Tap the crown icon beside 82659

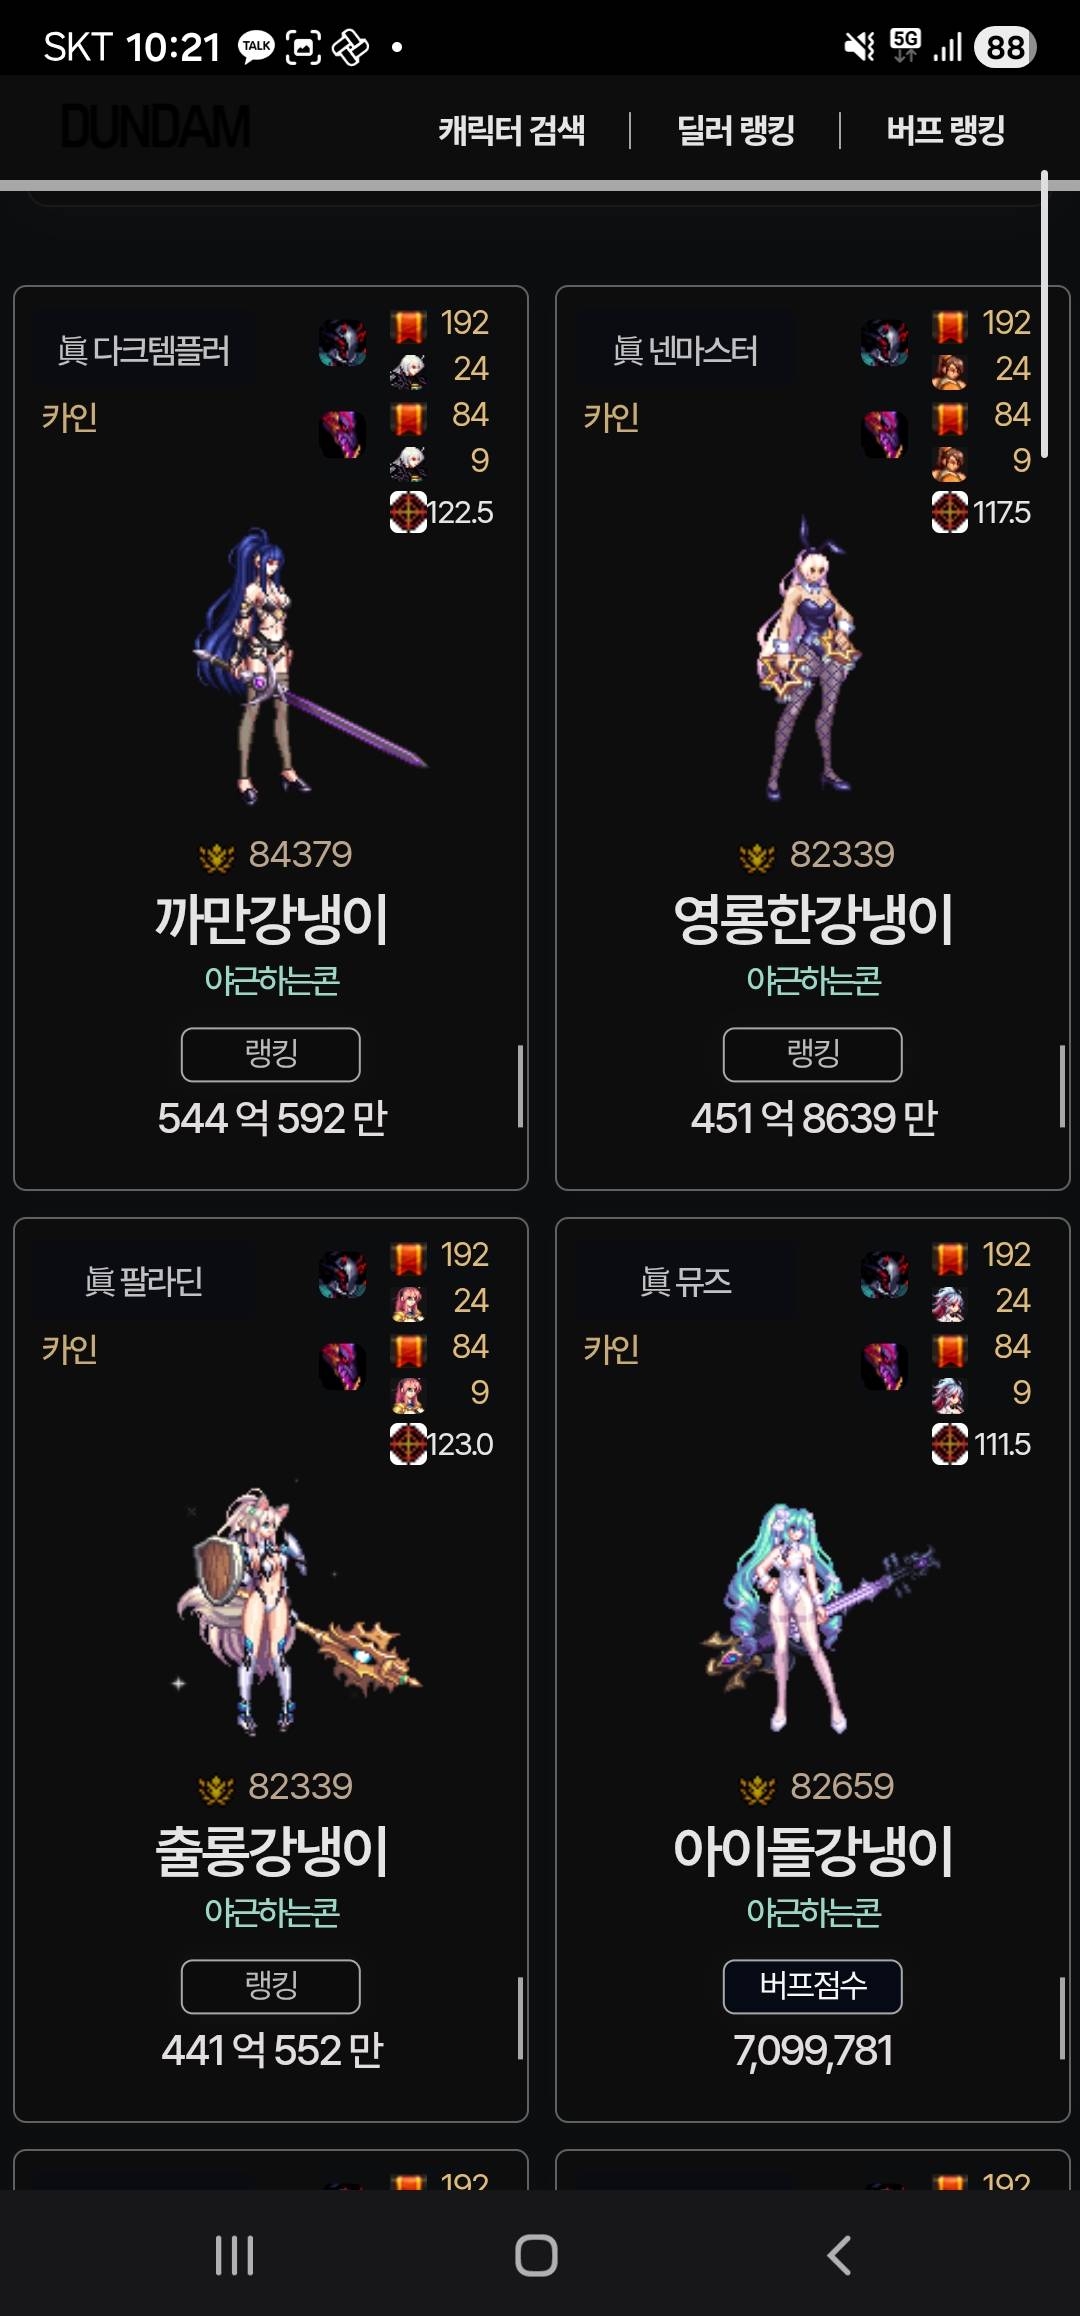tap(758, 1789)
